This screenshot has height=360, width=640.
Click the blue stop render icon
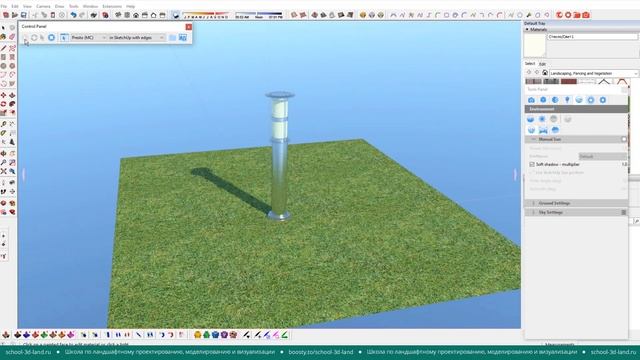tap(51, 38)
